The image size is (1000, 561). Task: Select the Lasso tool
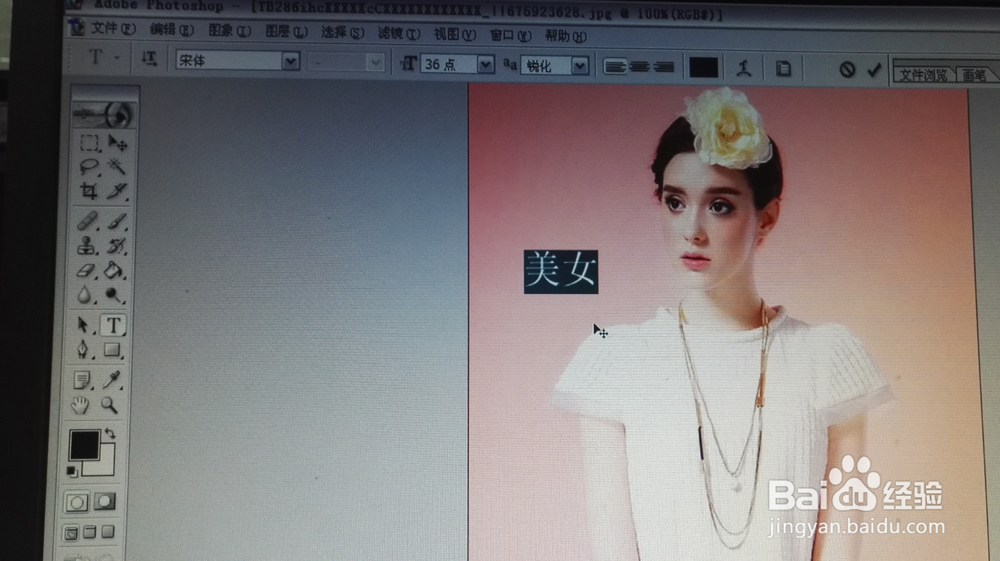click(89, 166)
